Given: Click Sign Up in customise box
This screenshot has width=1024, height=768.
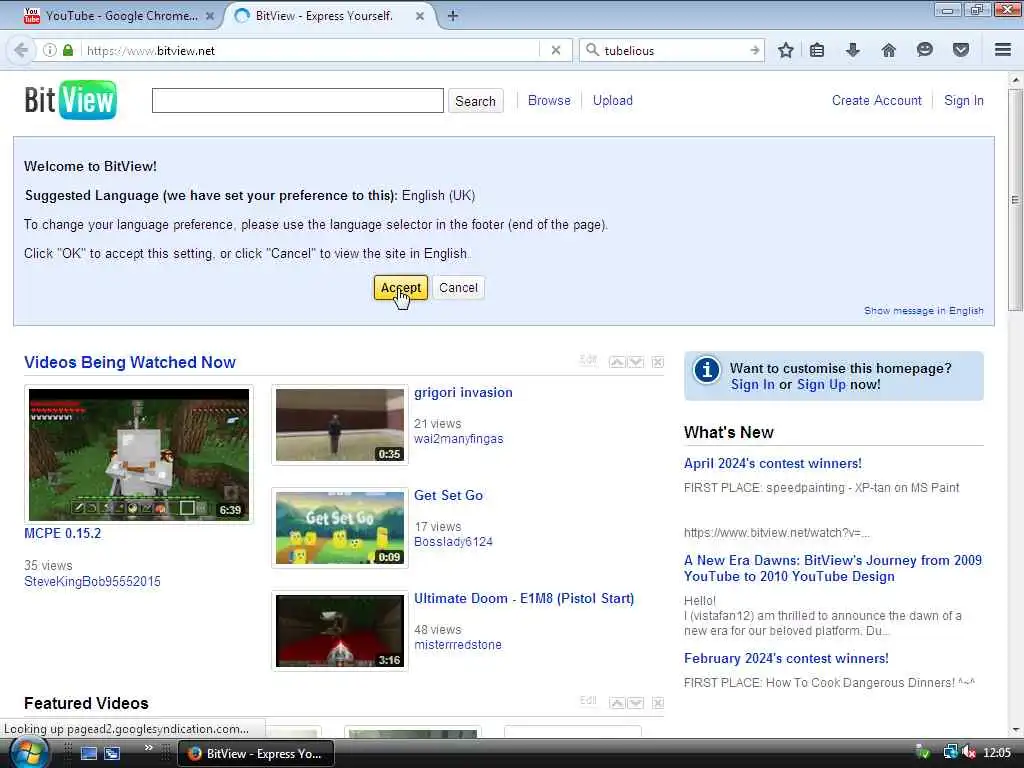Looking at the screenshot, I should 821,385.
